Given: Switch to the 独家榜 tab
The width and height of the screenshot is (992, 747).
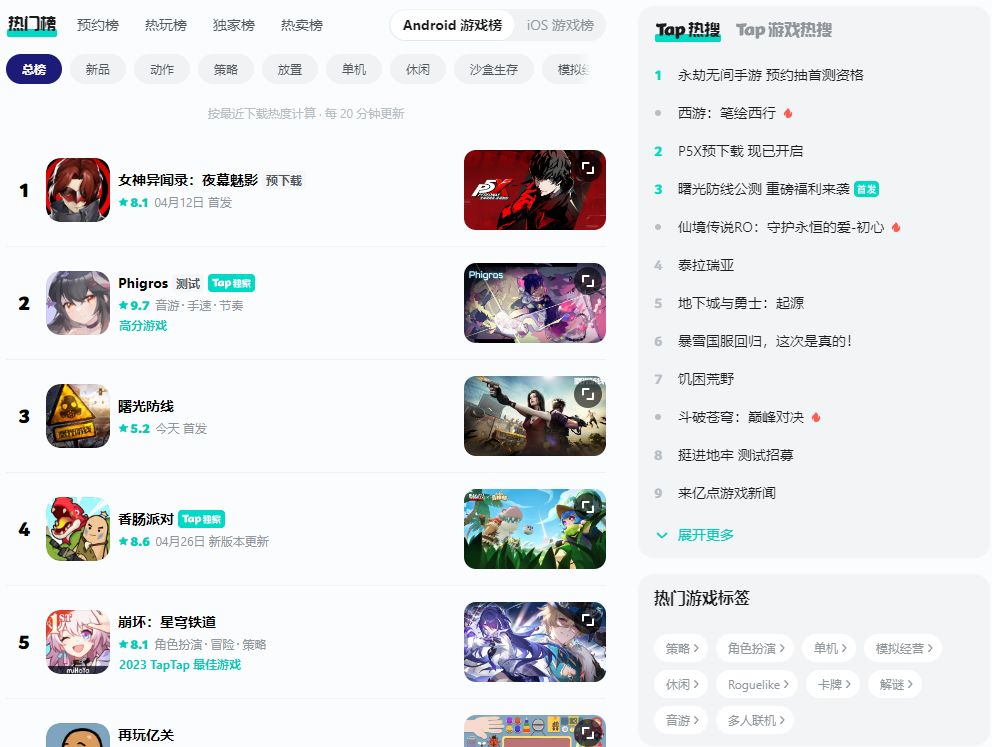Looking at the screenshot, I should click(233, 25).
